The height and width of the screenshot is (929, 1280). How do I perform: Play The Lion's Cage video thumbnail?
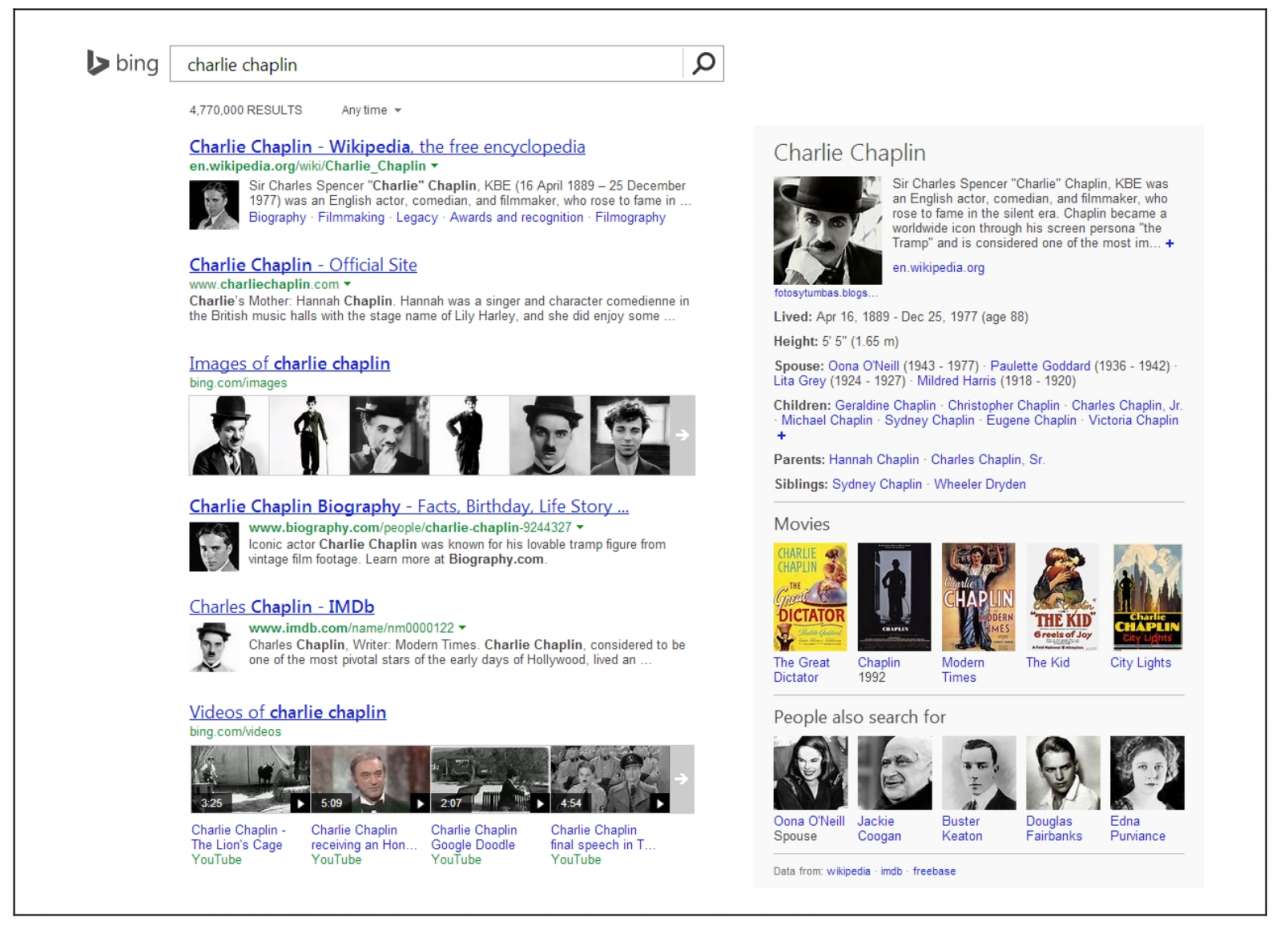click(250, 779)
